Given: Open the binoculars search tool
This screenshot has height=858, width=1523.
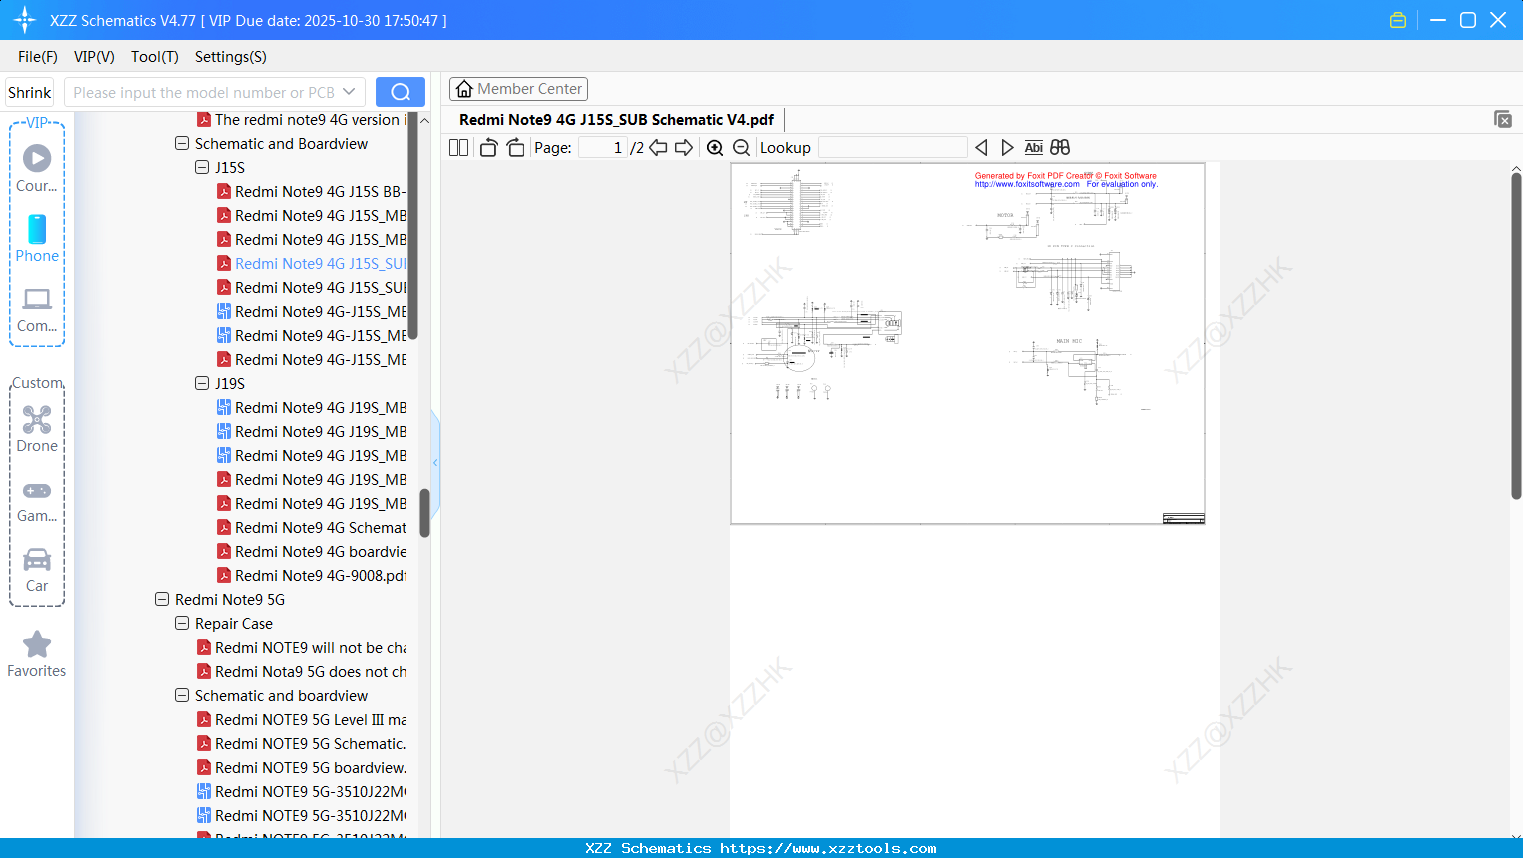Looking at the screenshot, I should click(1059, 147).
